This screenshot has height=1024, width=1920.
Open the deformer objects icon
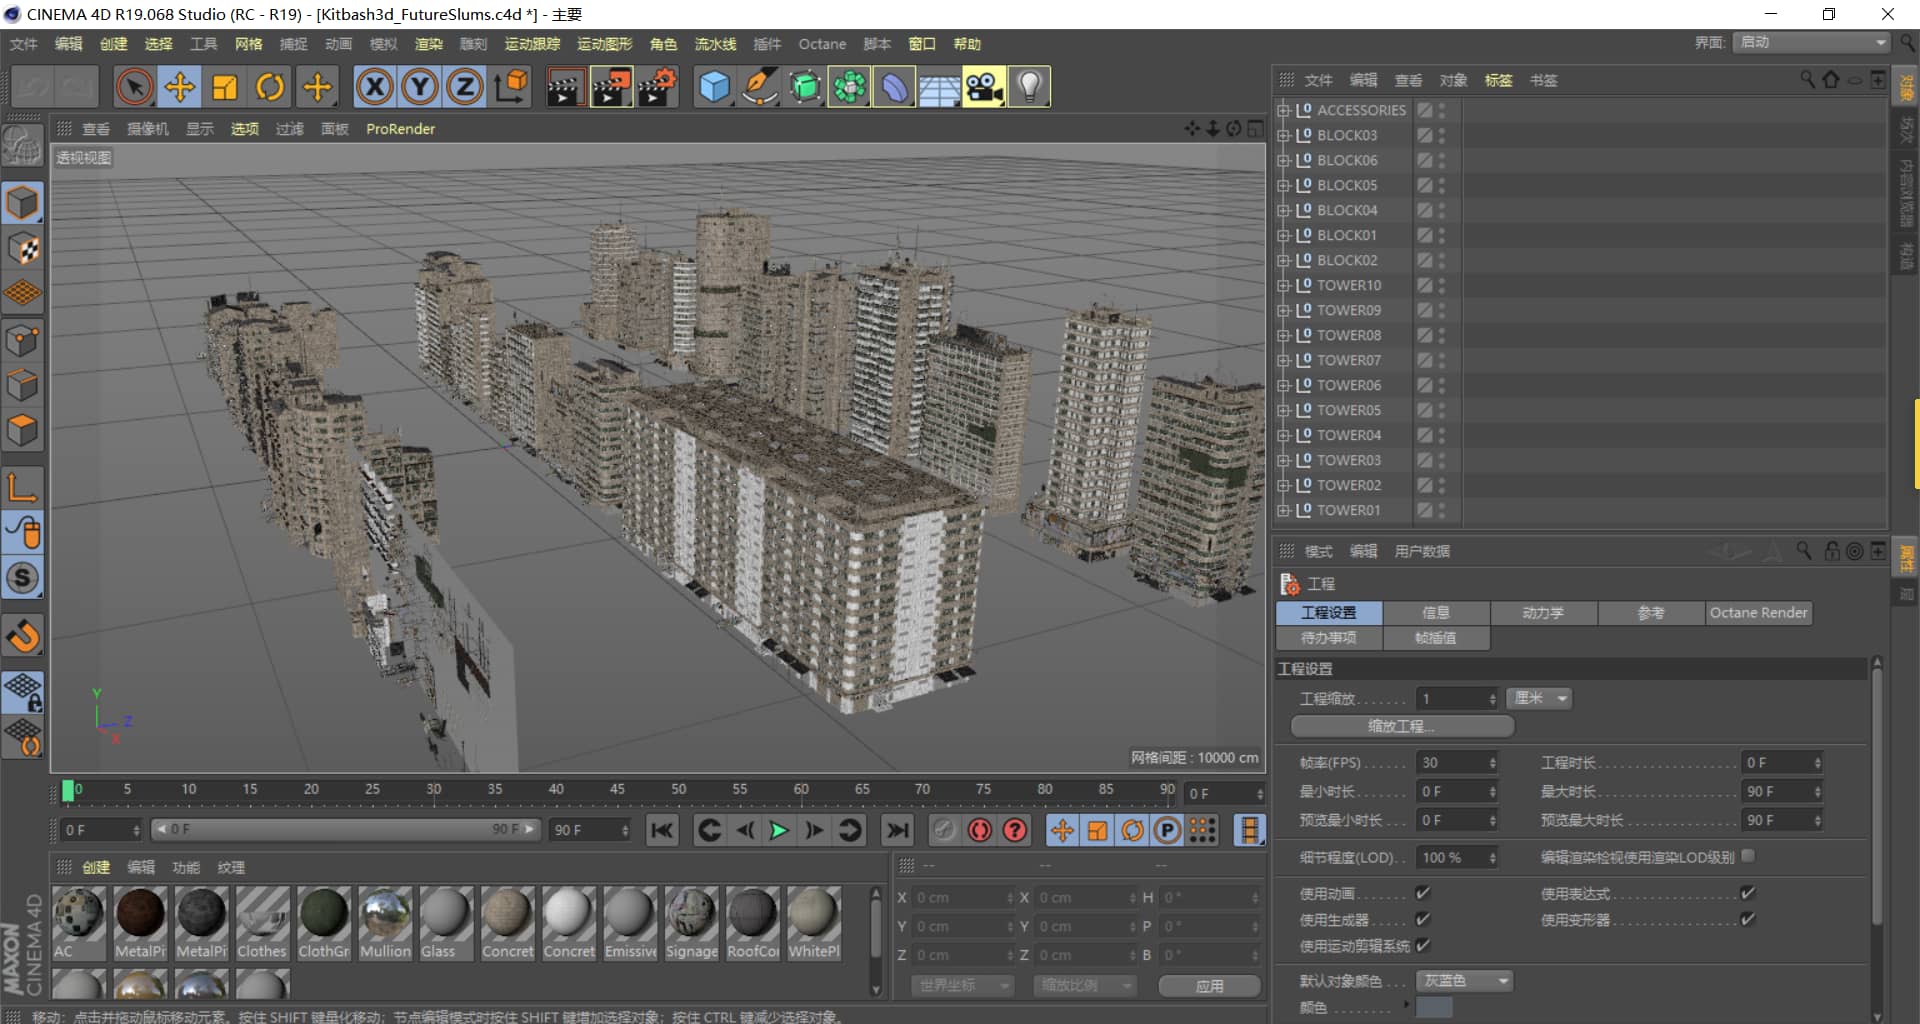895,87
